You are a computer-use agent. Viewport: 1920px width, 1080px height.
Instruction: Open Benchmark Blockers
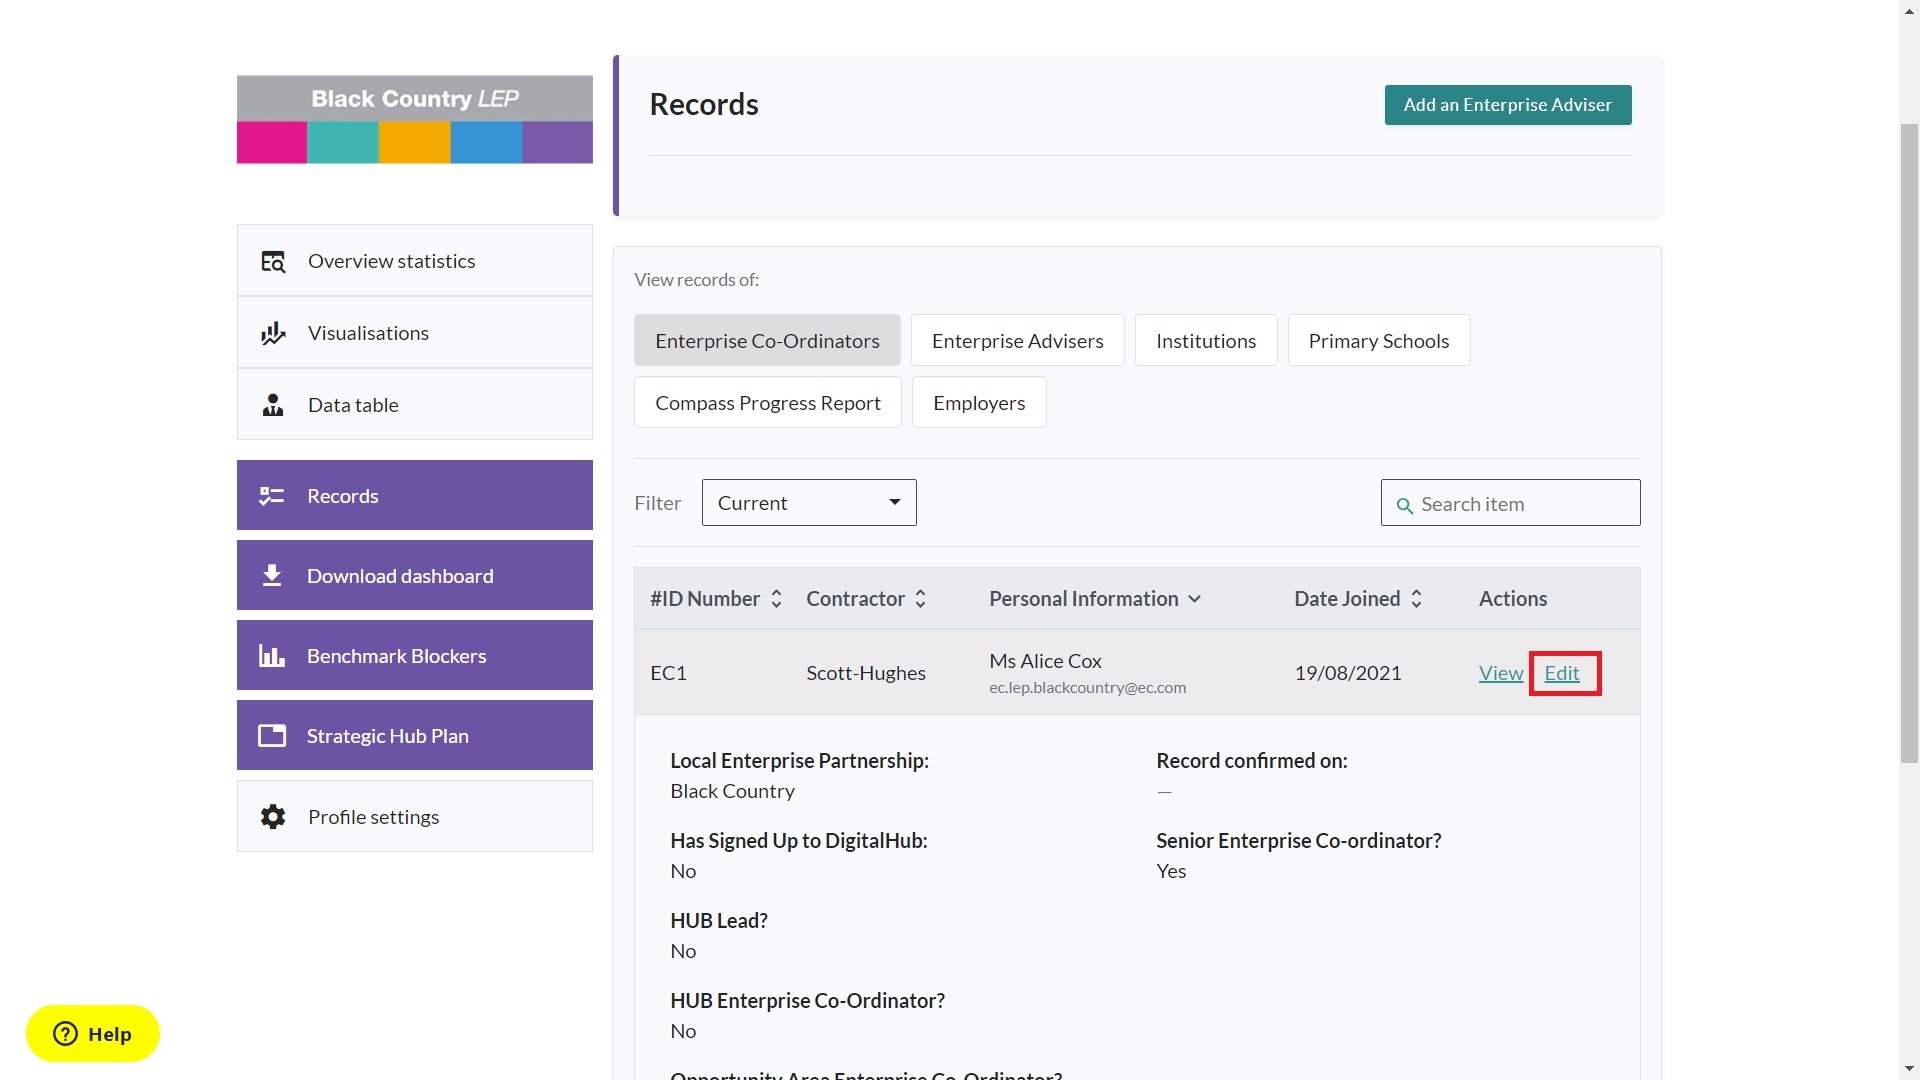(415, 655)
